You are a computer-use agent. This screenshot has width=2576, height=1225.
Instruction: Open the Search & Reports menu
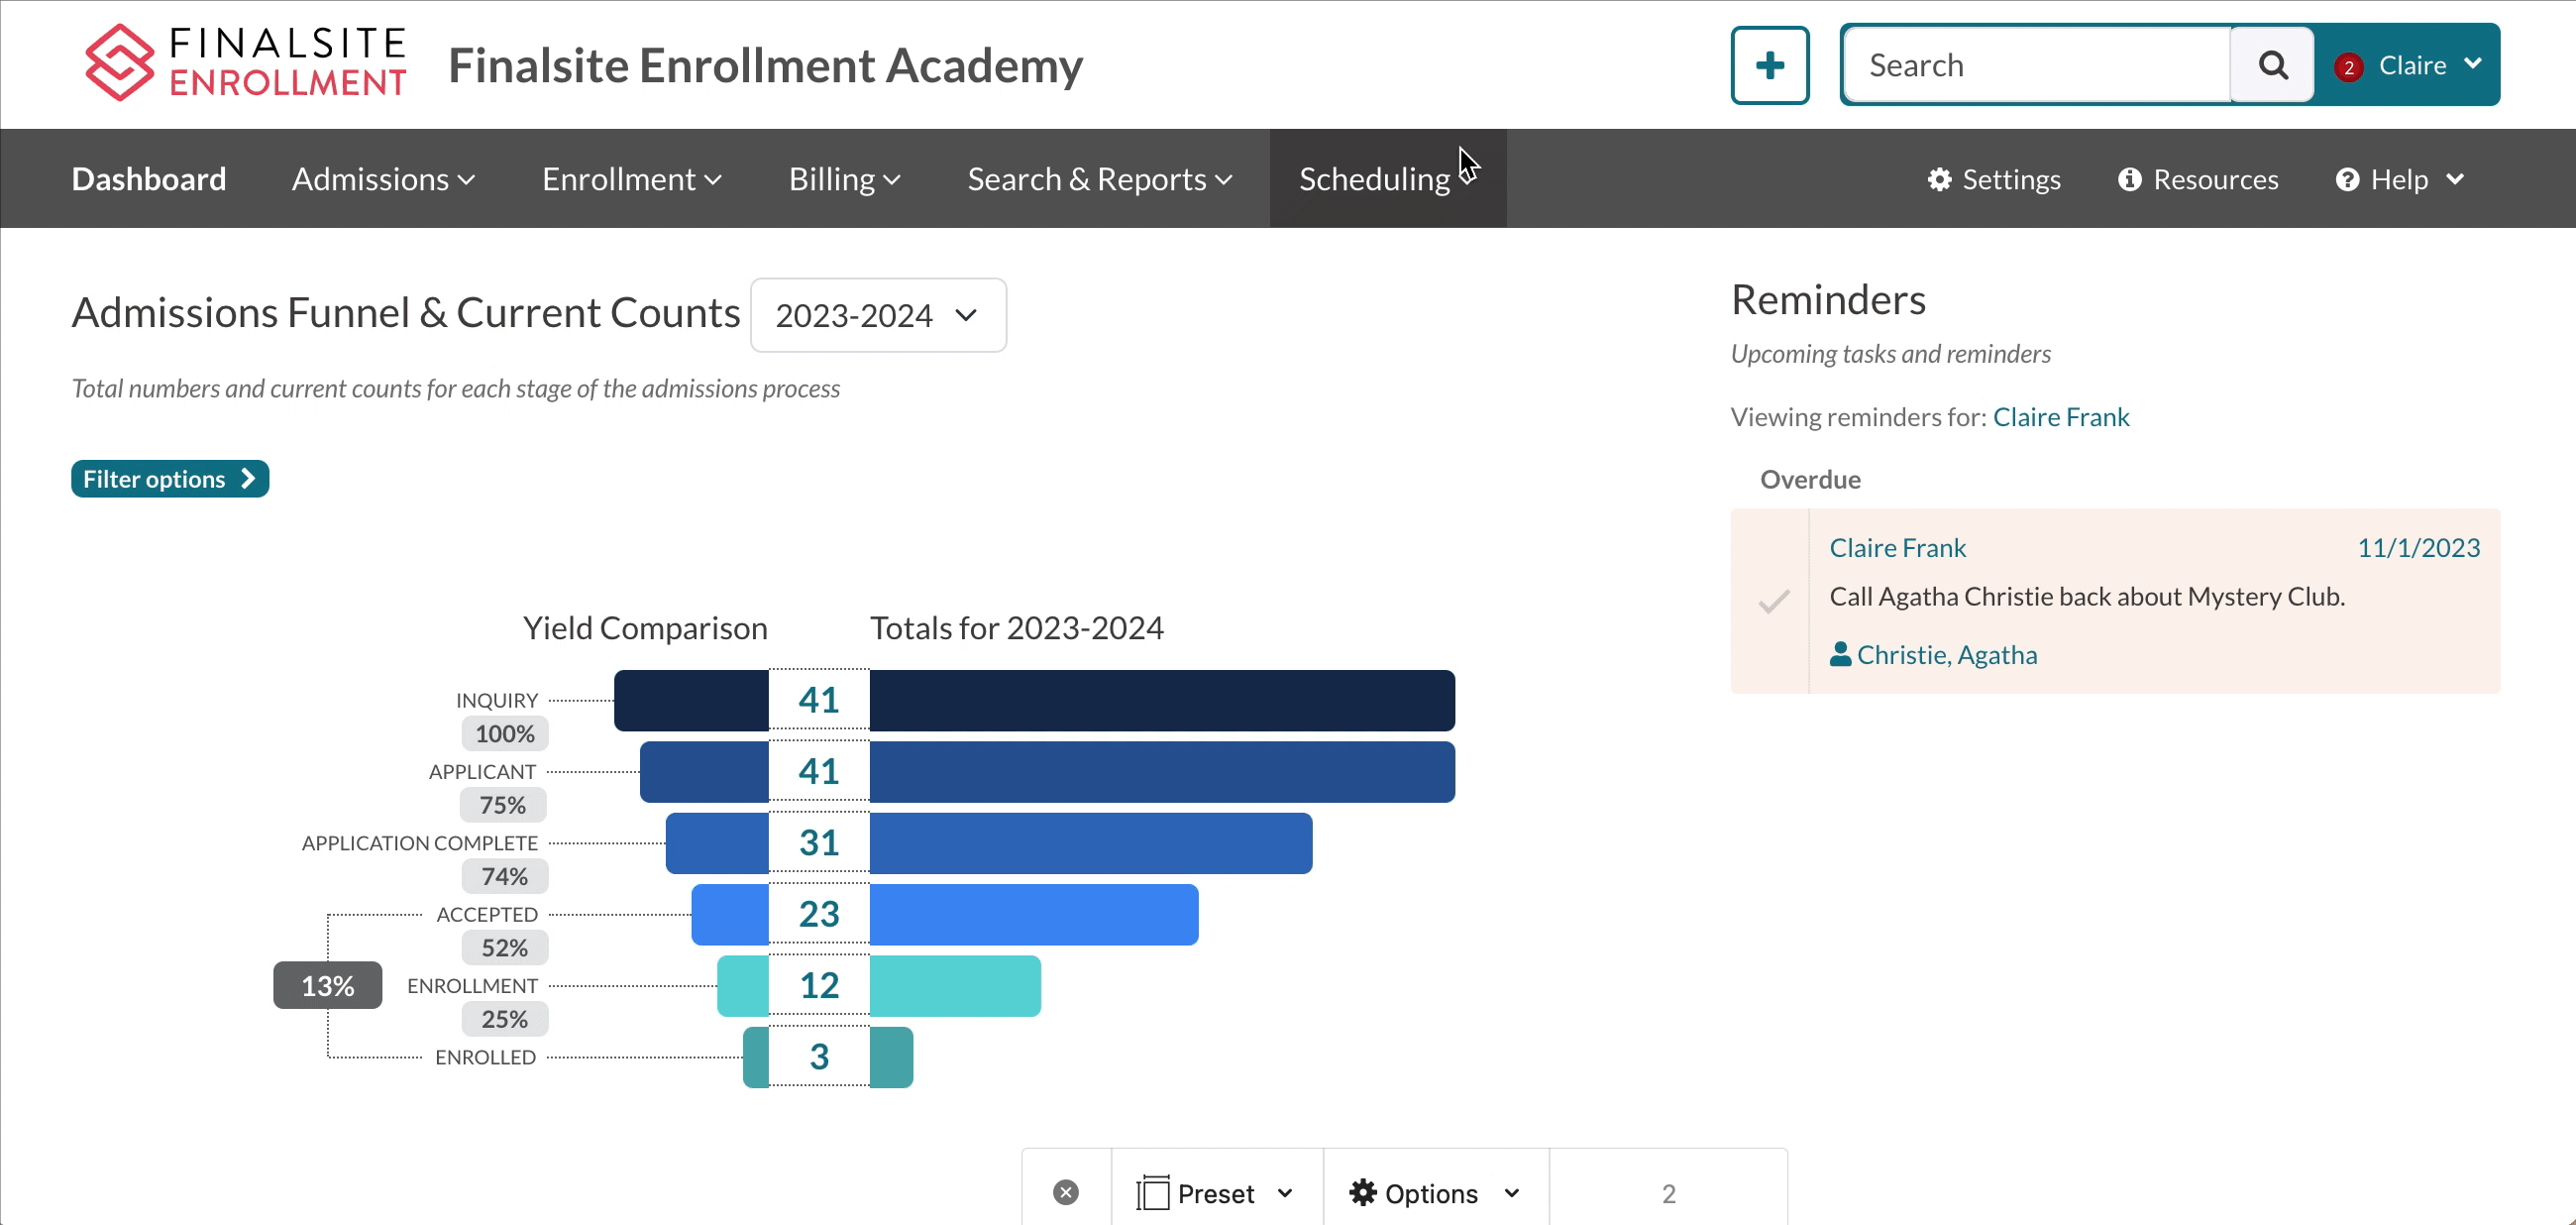click(1099, 179)
